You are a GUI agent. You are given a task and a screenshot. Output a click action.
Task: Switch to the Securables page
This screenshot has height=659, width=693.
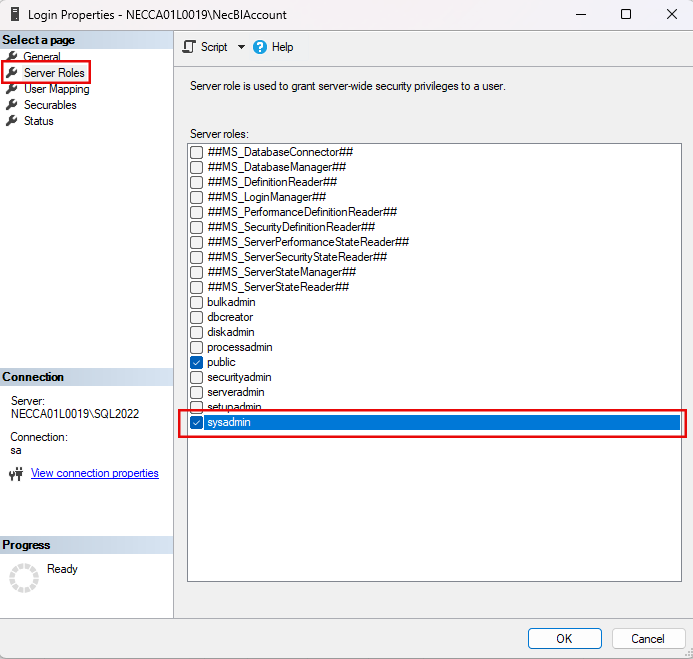pos(50,105)
